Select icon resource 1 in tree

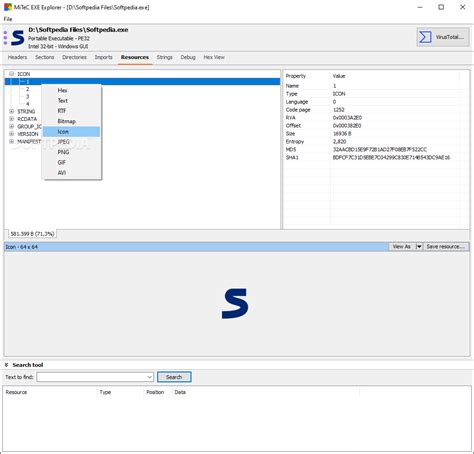(x=142, y=82)
